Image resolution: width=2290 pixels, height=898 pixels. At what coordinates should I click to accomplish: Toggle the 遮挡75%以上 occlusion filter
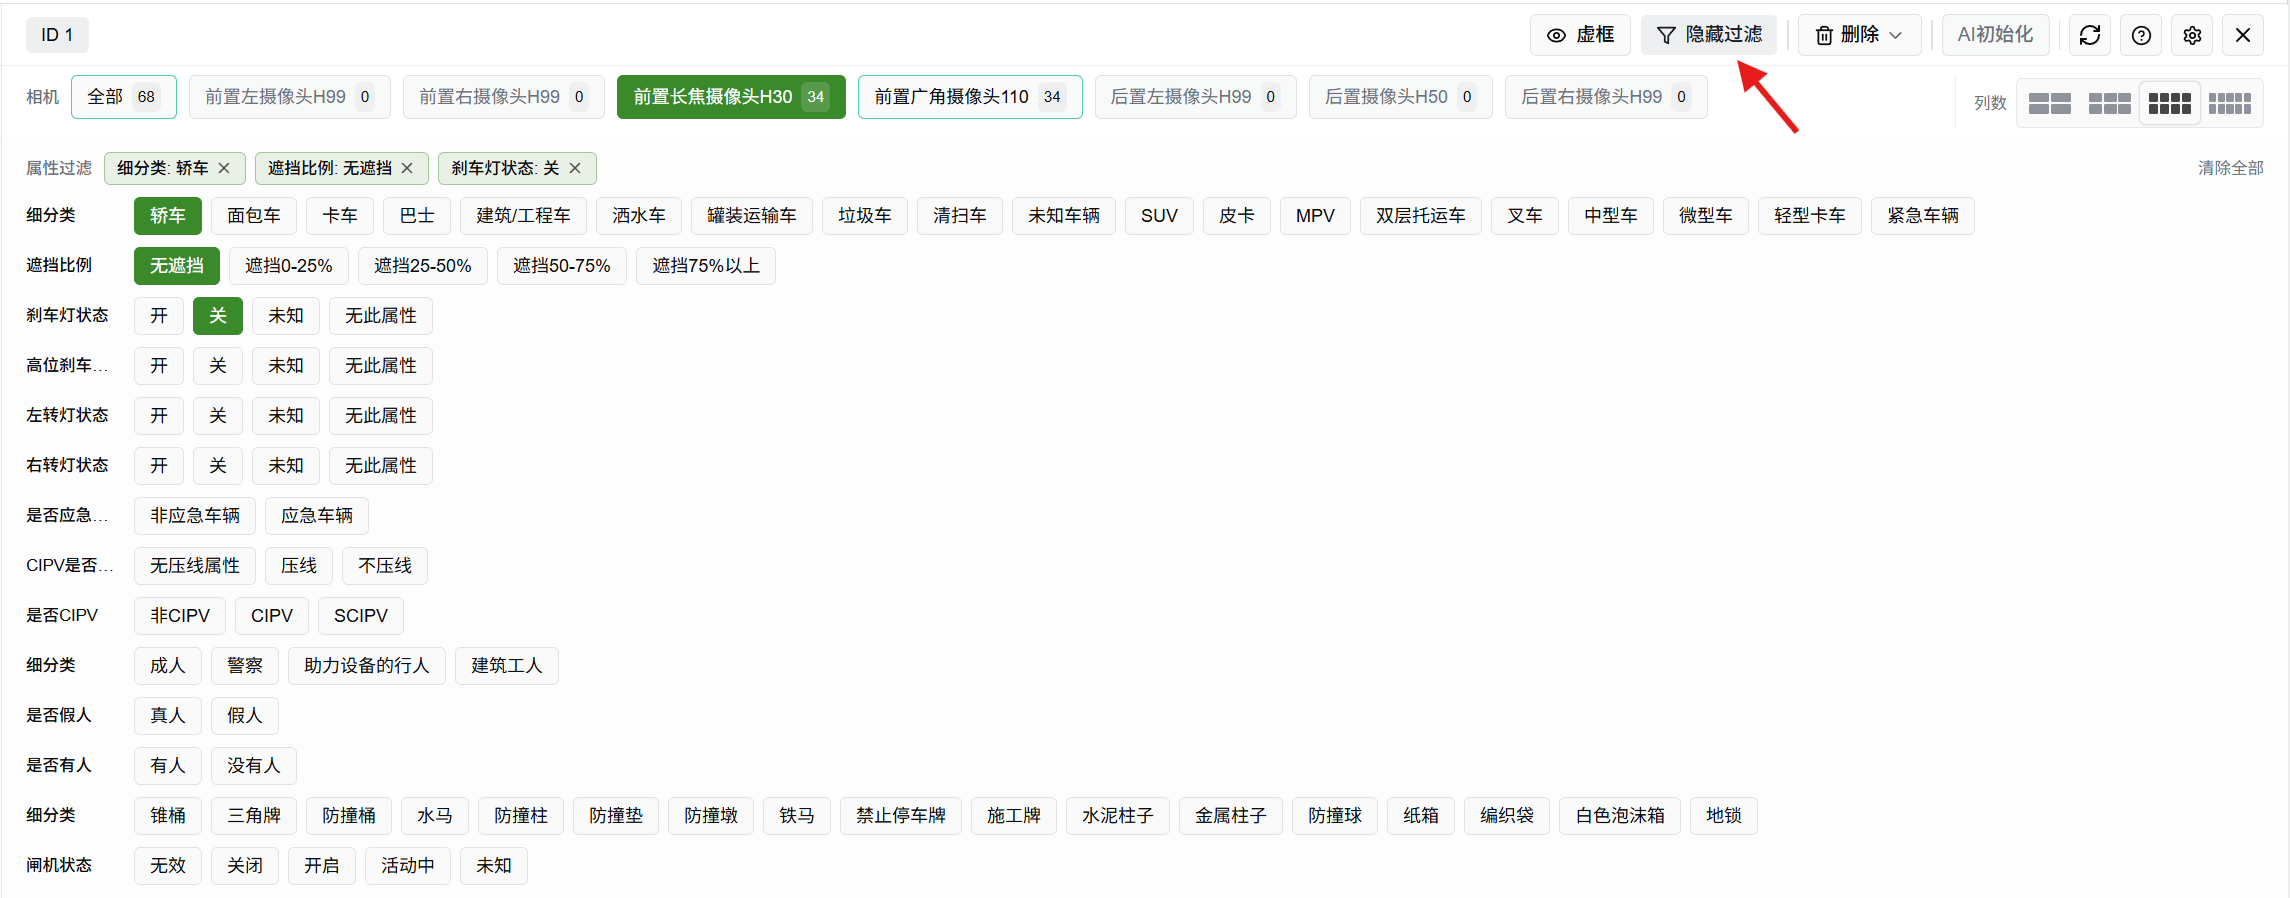[x=706, y=266]
